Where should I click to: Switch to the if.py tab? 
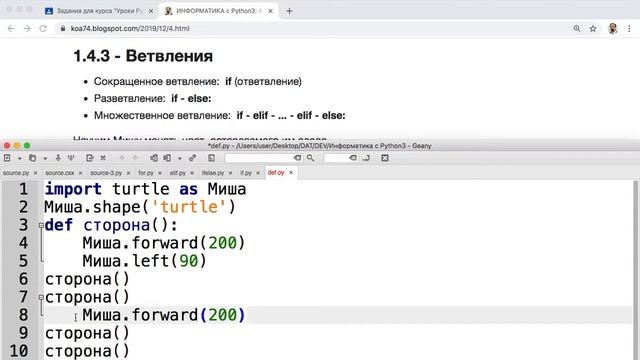coord(246,173)
